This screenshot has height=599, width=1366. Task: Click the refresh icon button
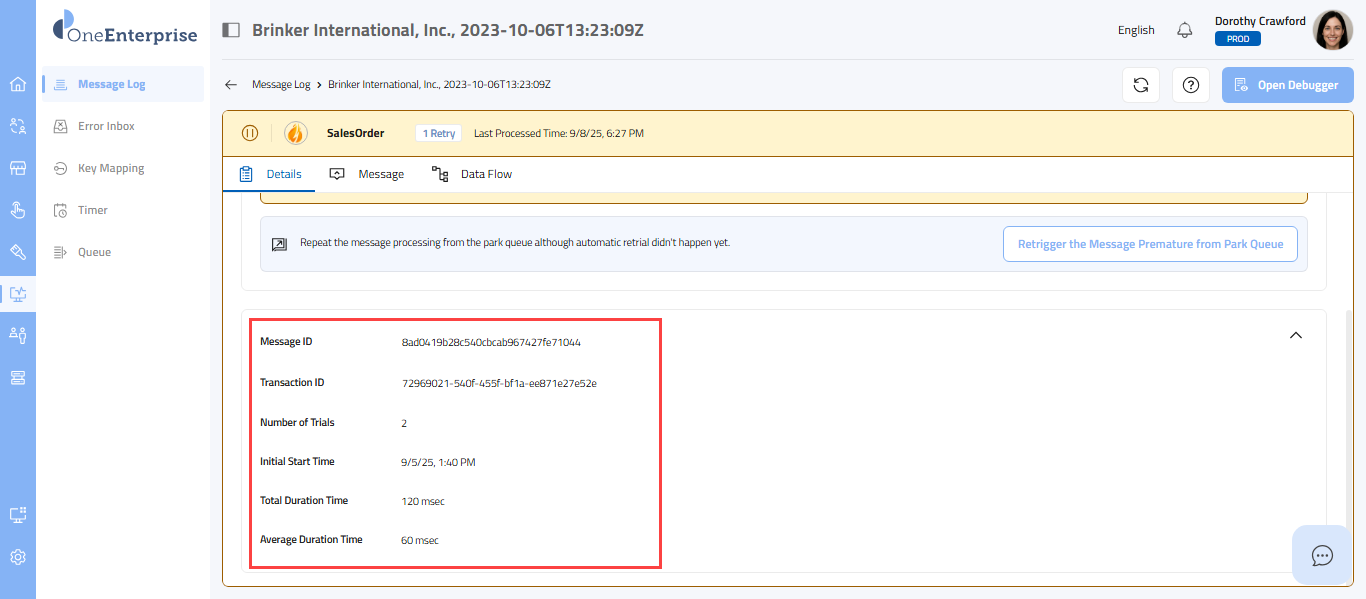pos(1140,85)
